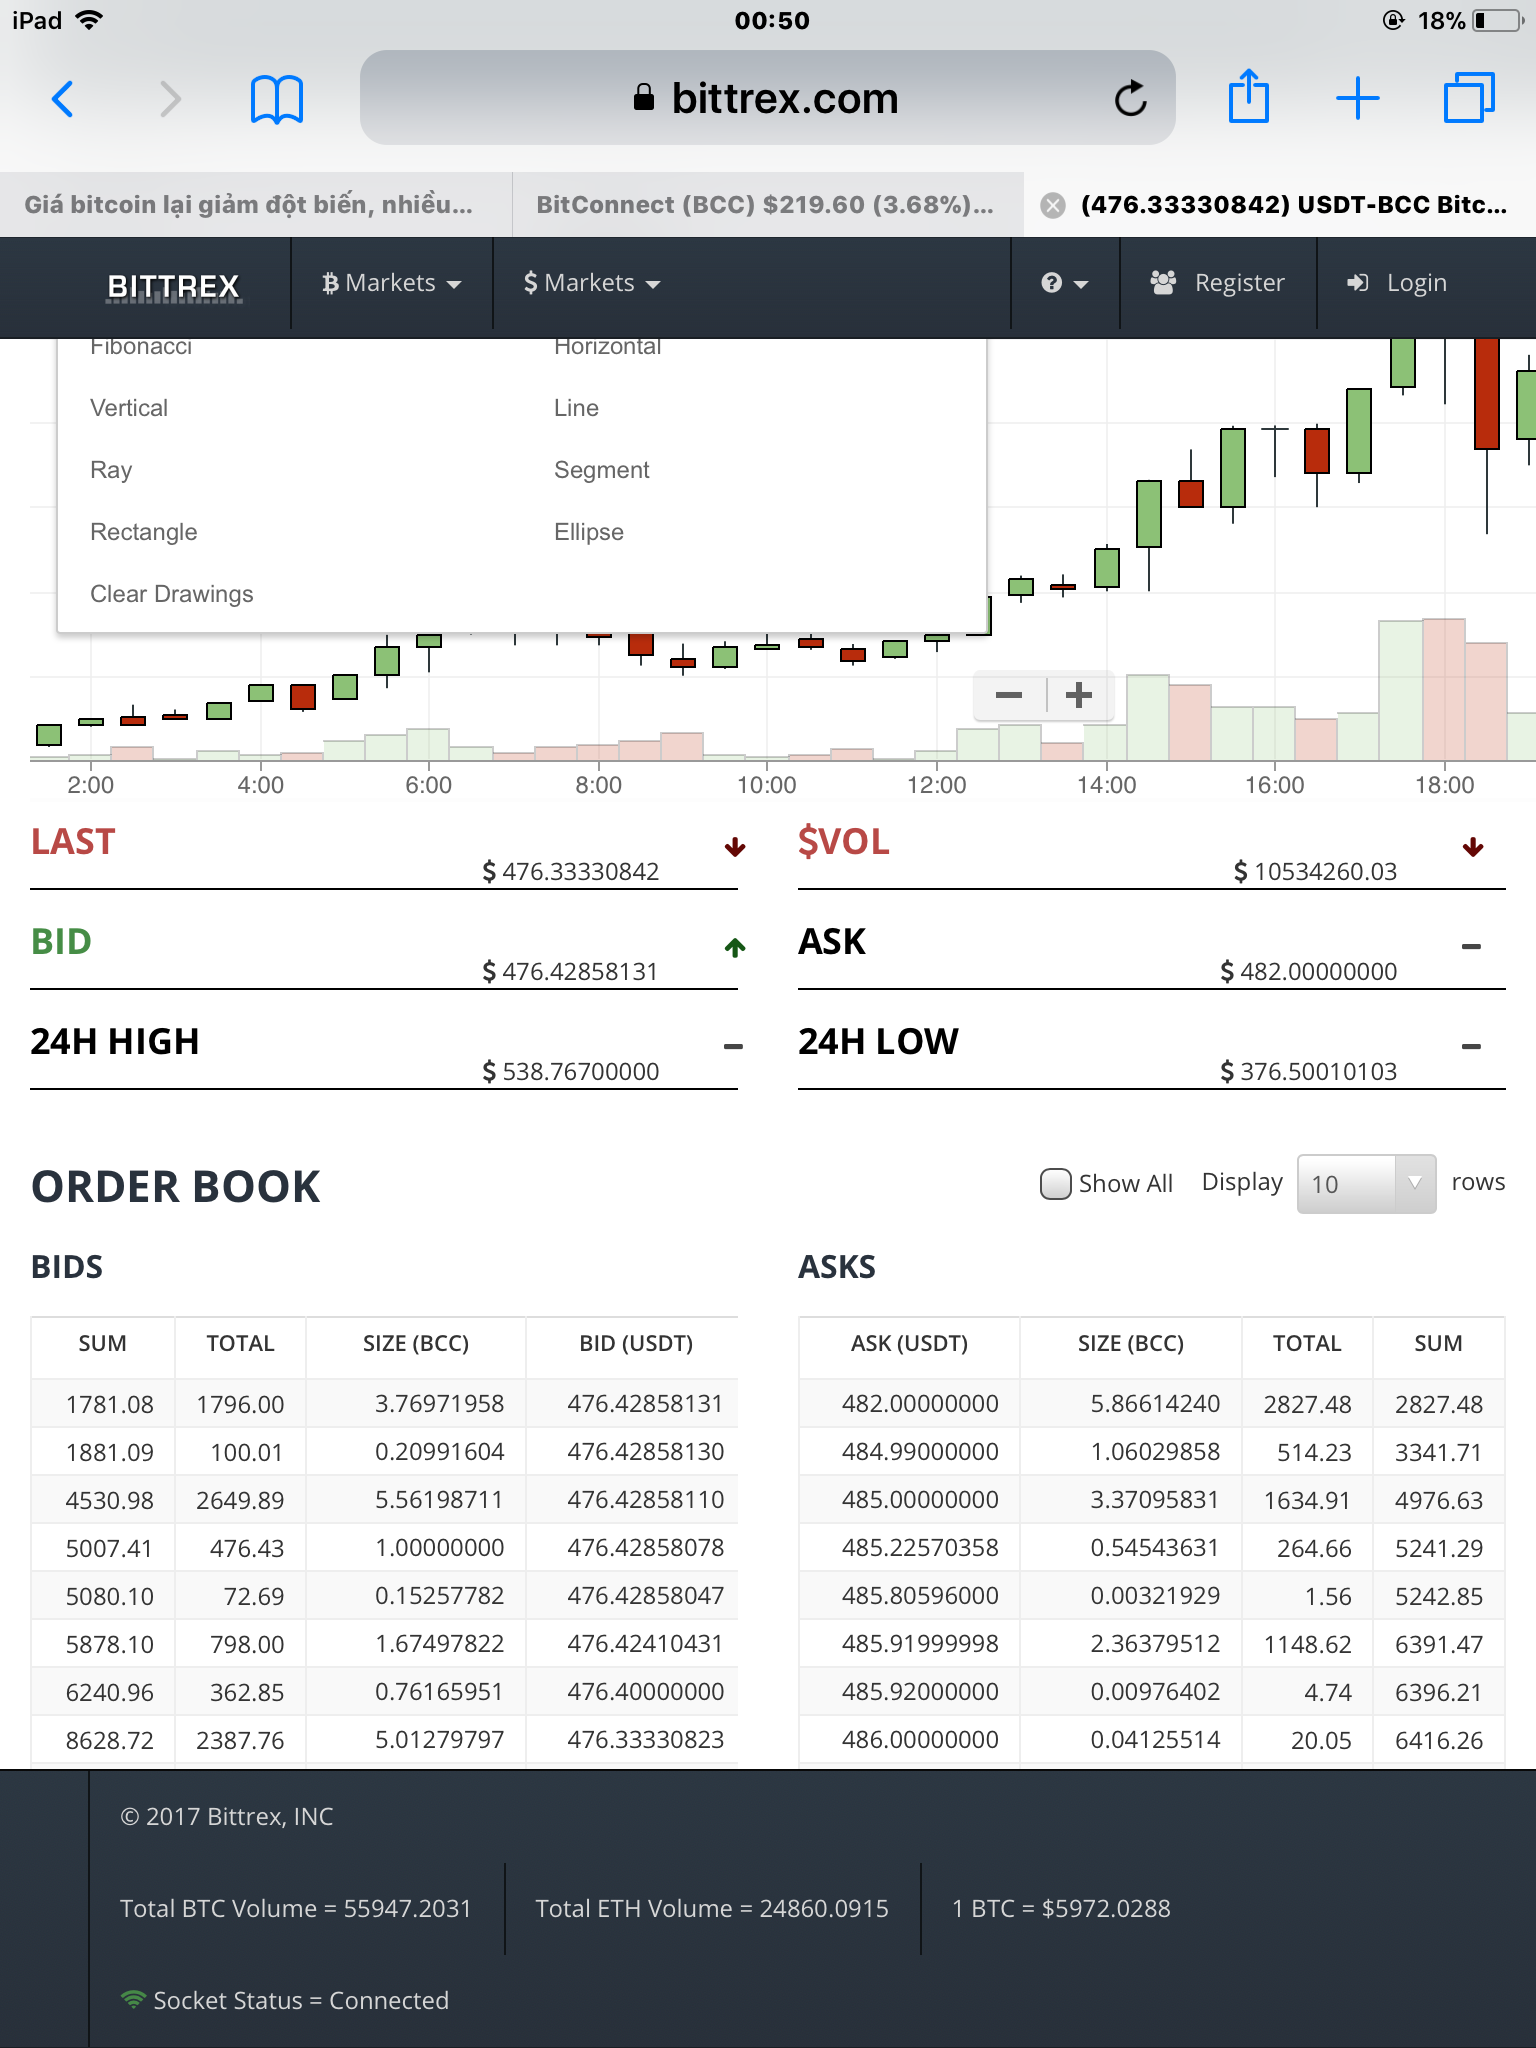
Task: Tap the Safari forward arrow
Action: (171, 99)
